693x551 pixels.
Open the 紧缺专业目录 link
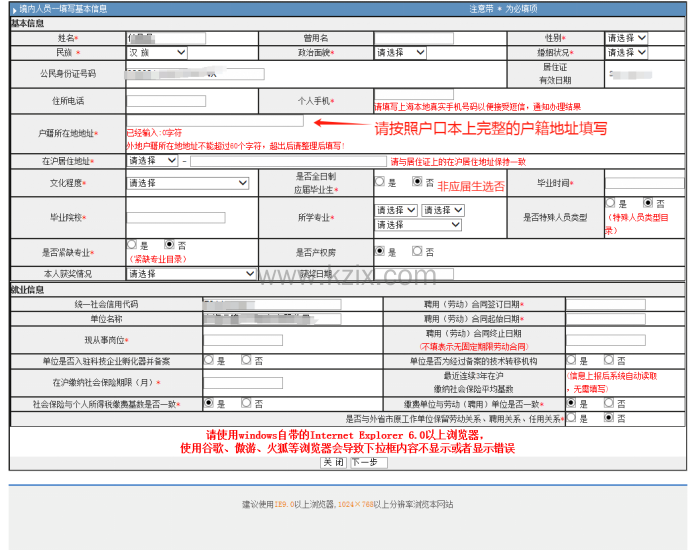pos(158,259)
